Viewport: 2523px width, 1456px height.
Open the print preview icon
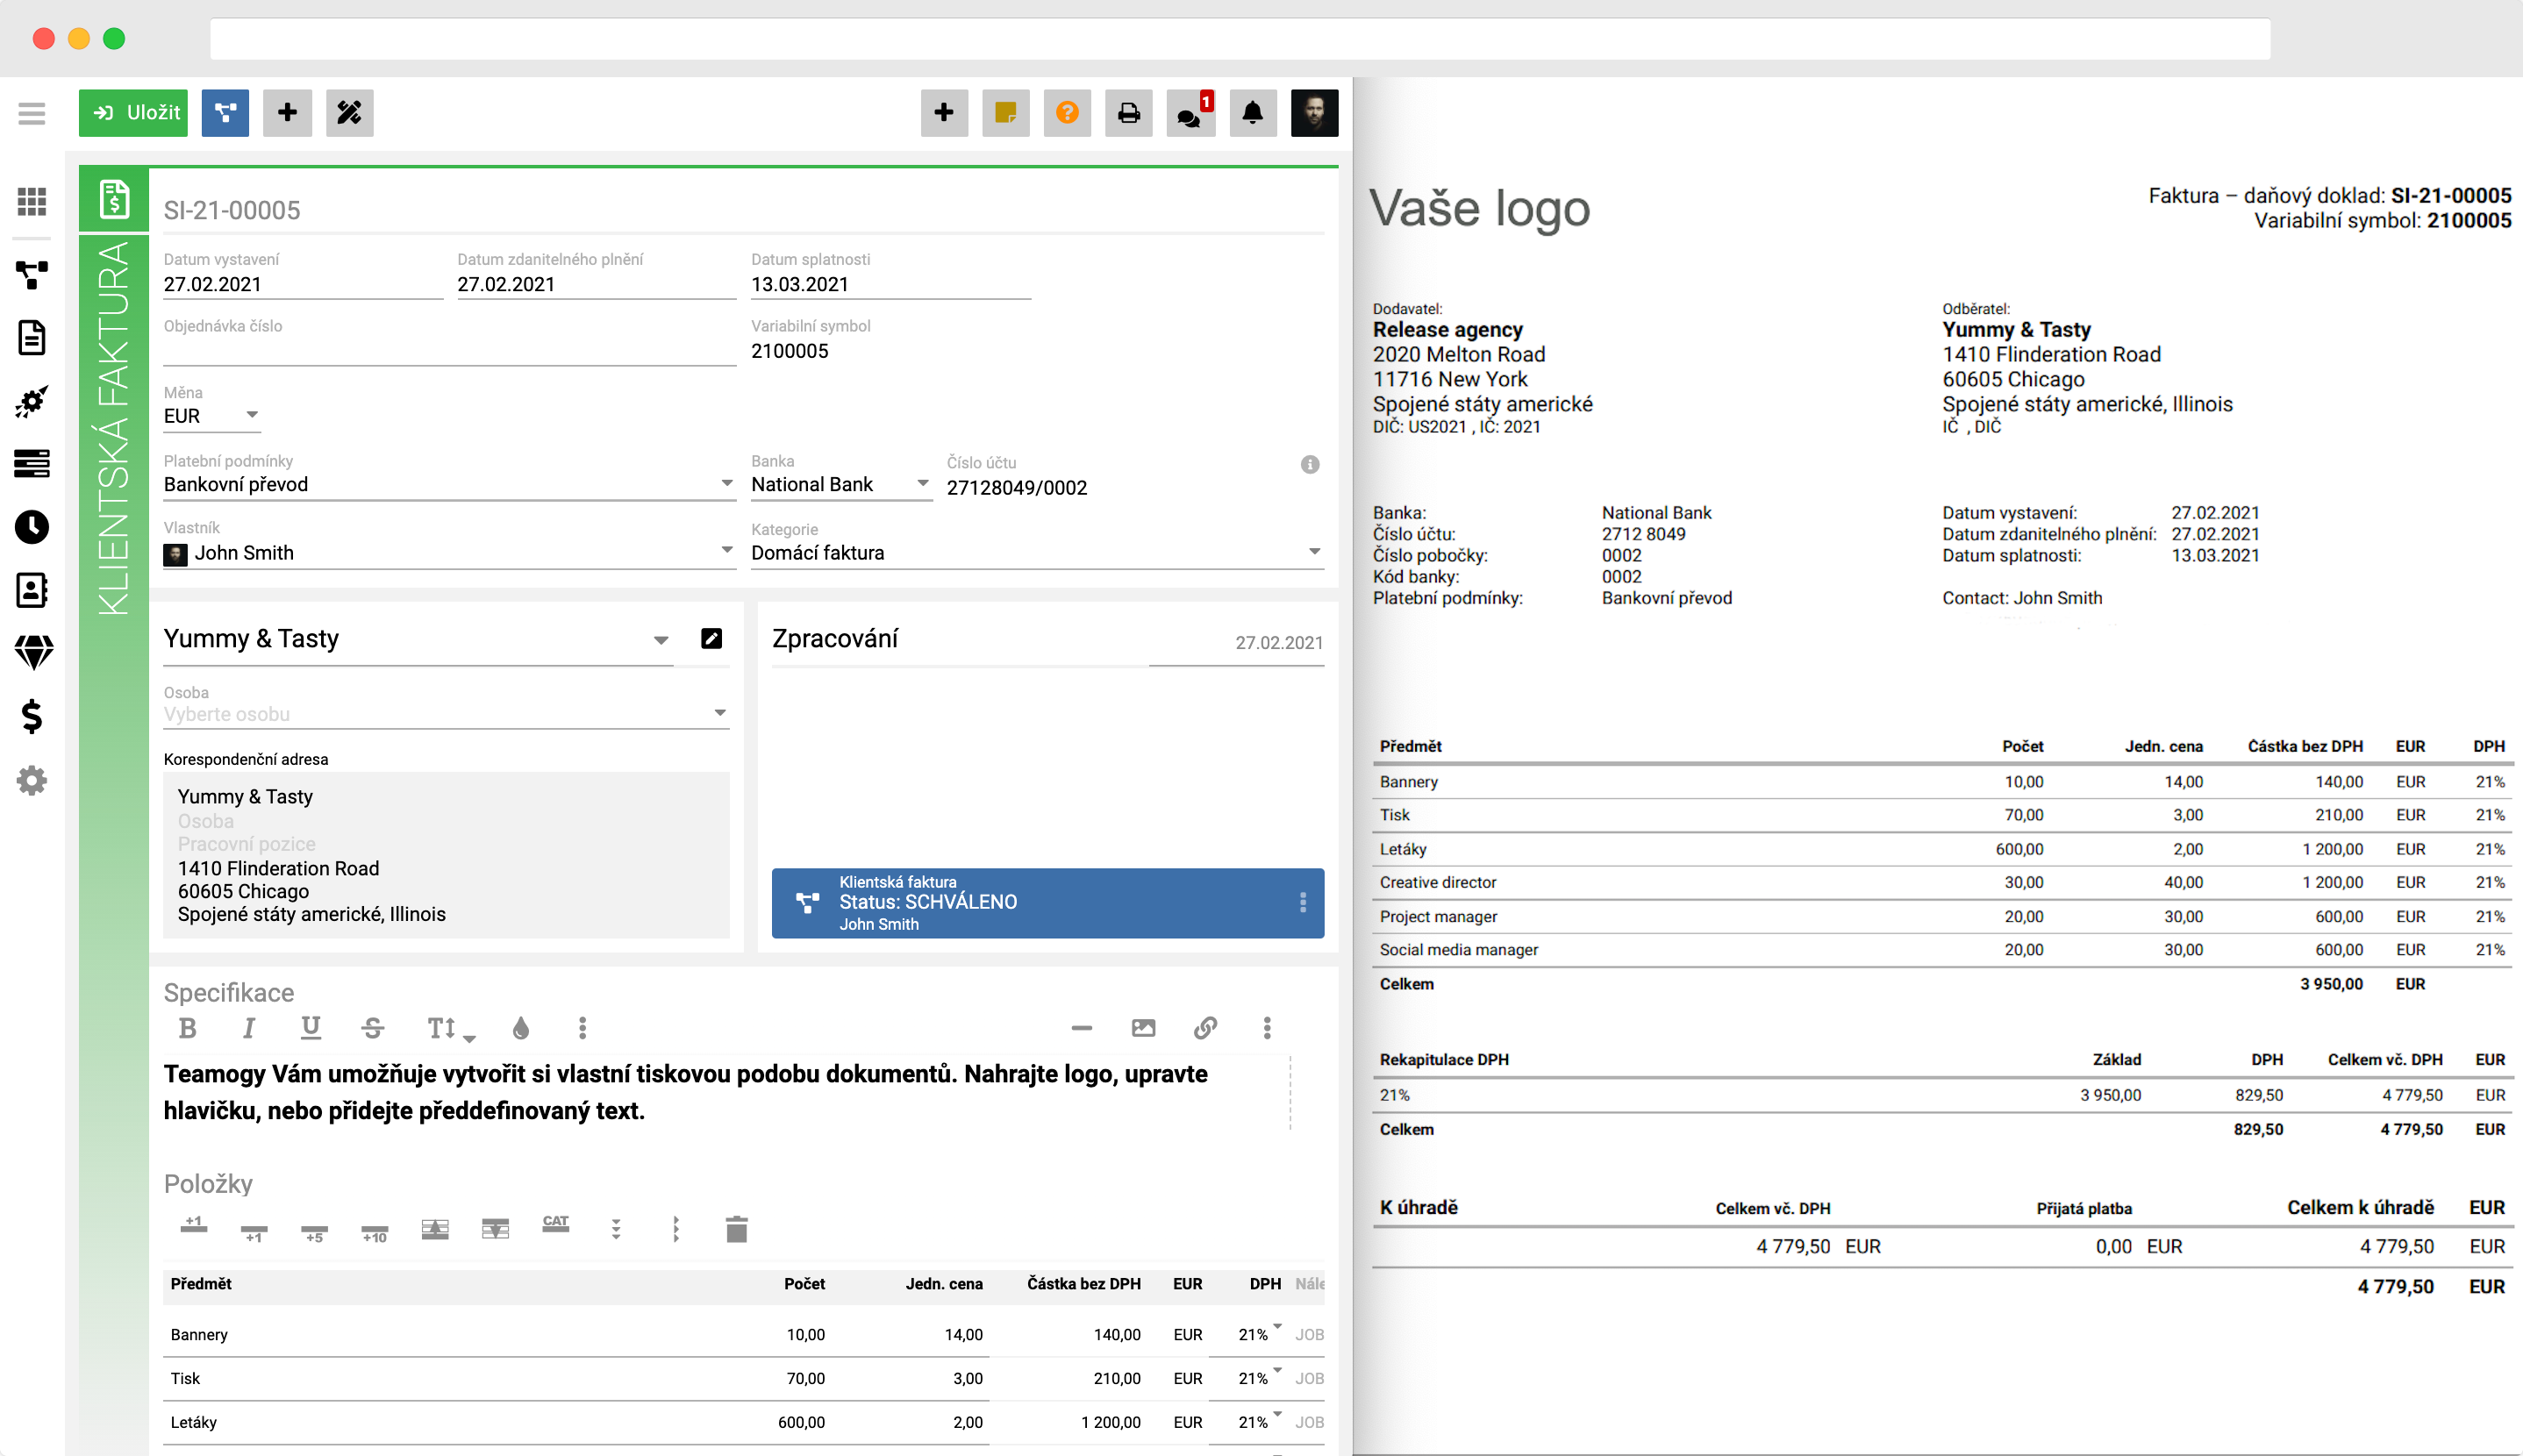click(x=1129, y=113)
